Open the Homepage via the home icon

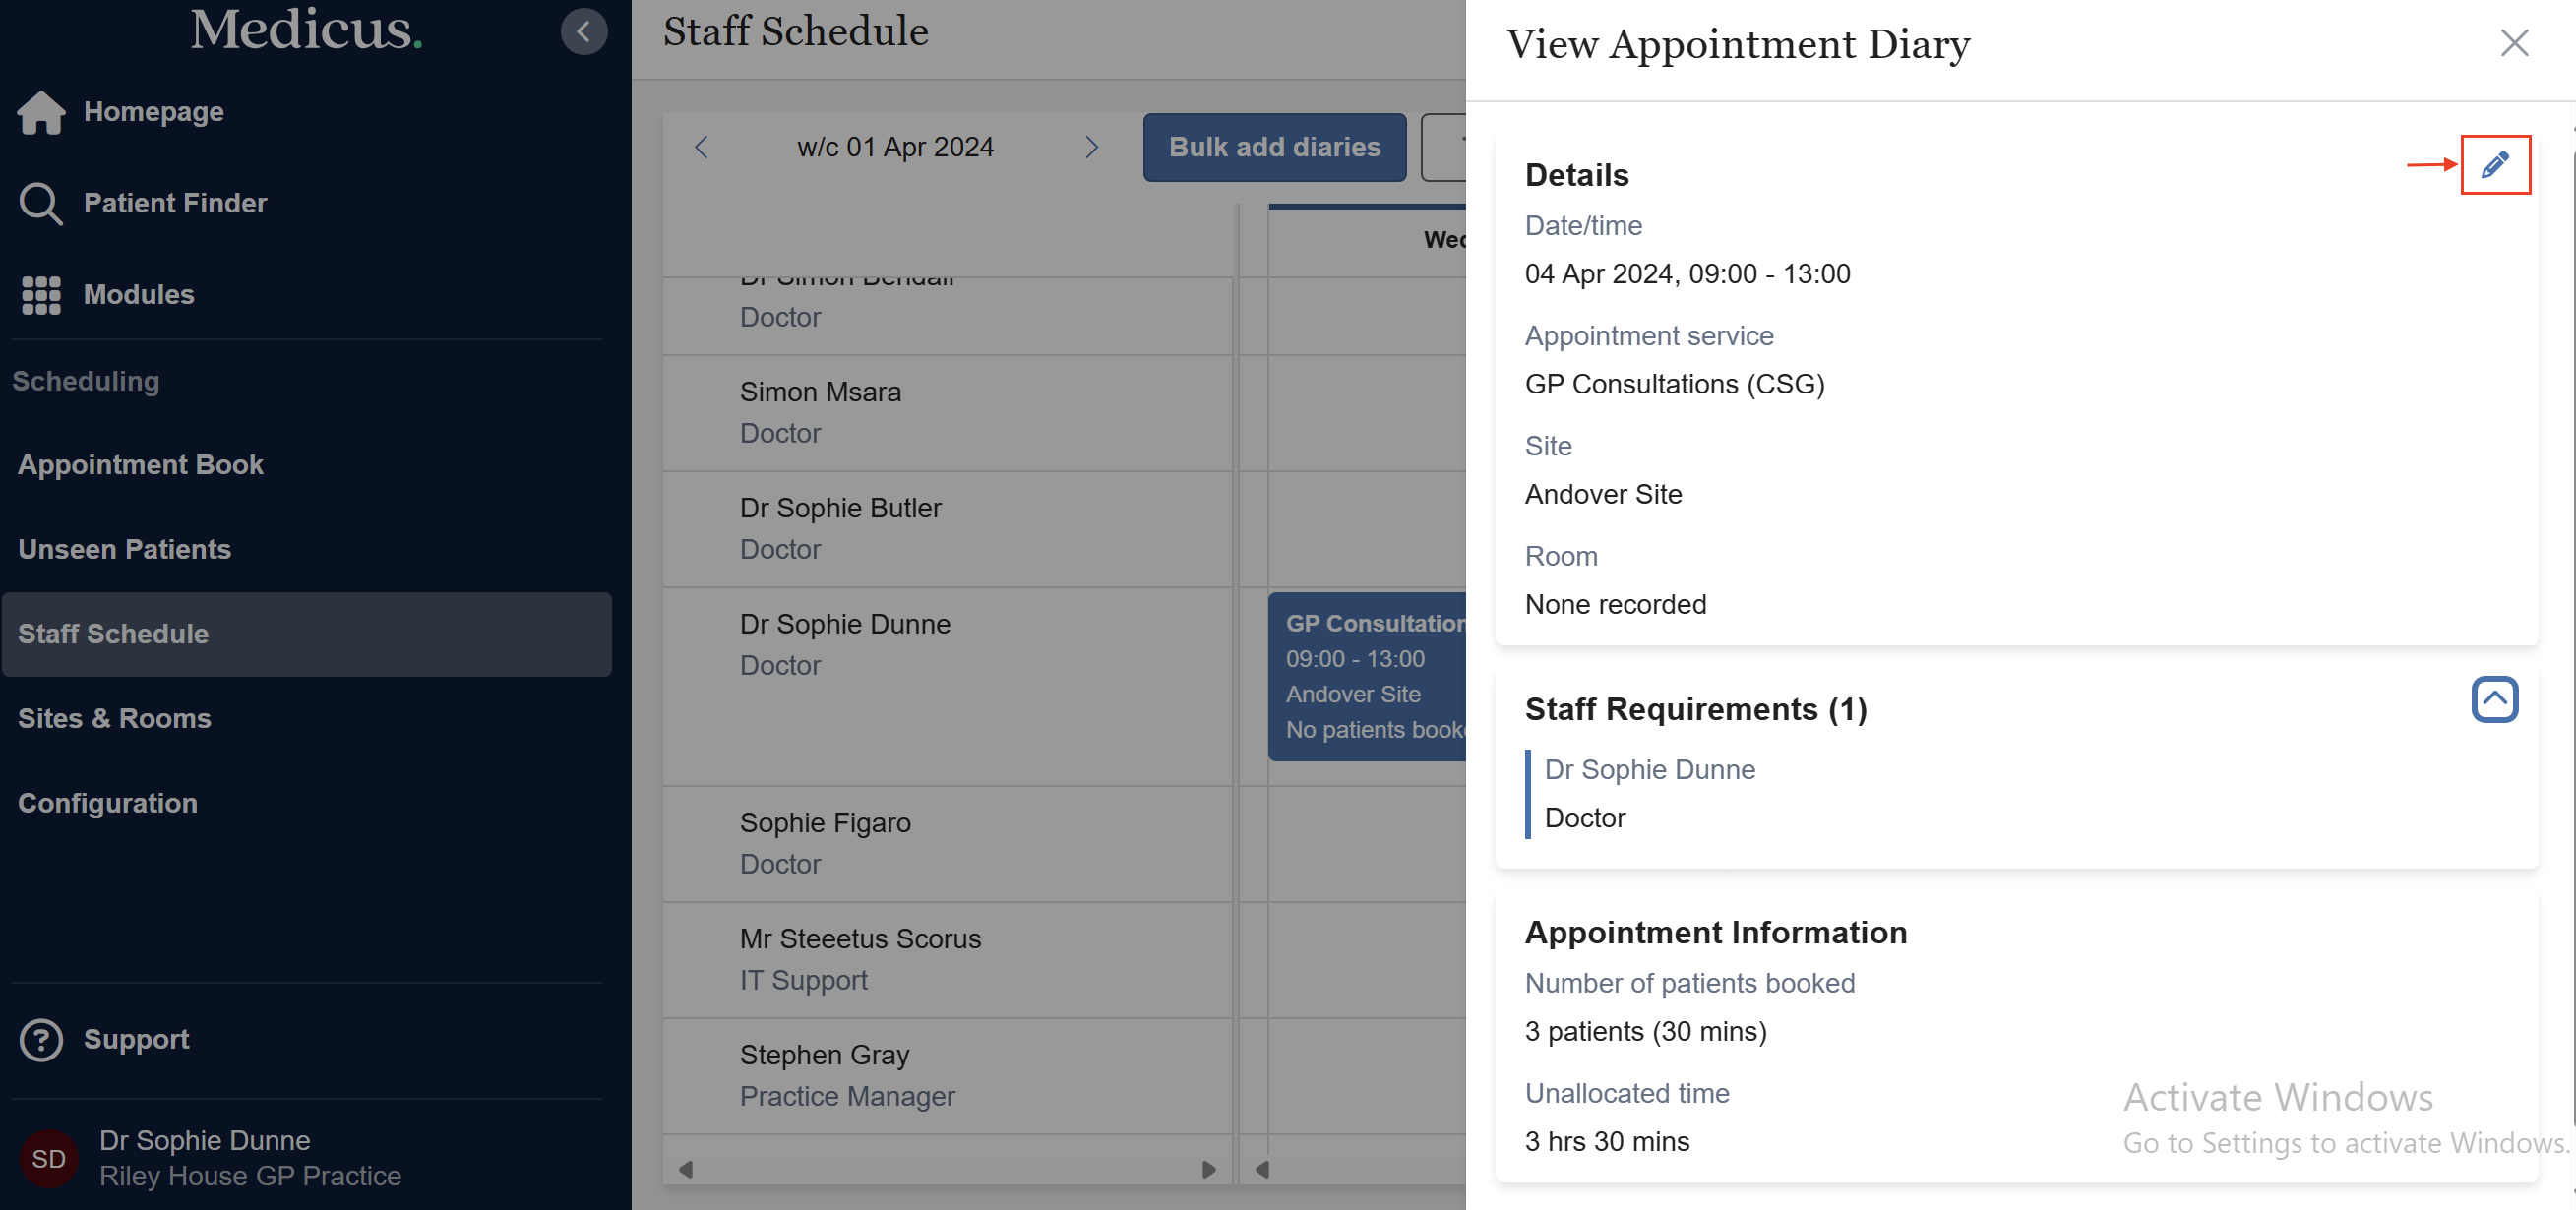41,111
